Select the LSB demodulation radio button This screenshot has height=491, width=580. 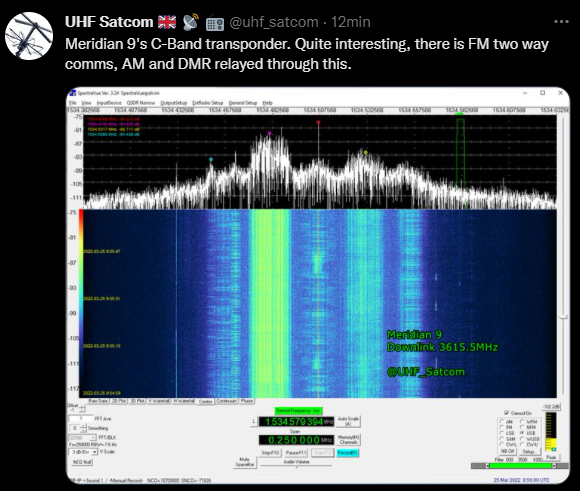502,433
